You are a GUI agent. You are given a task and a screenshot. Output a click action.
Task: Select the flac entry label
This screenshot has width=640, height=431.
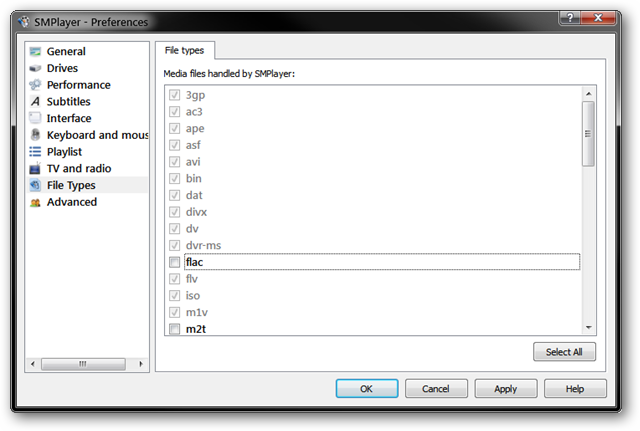[x=194, y=262]
